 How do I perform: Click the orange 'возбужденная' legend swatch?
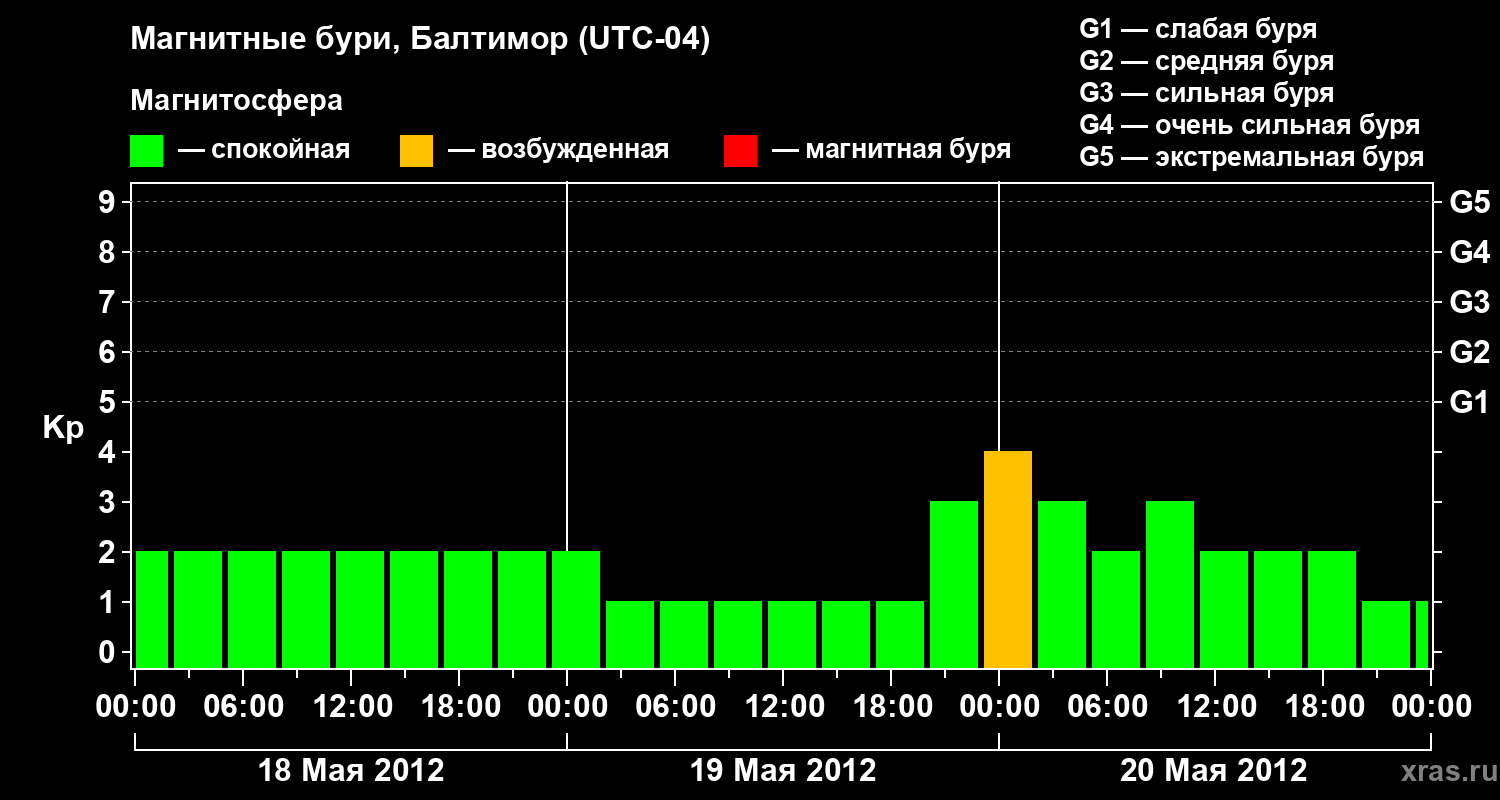pyautogui.click(x=416, y=151)
